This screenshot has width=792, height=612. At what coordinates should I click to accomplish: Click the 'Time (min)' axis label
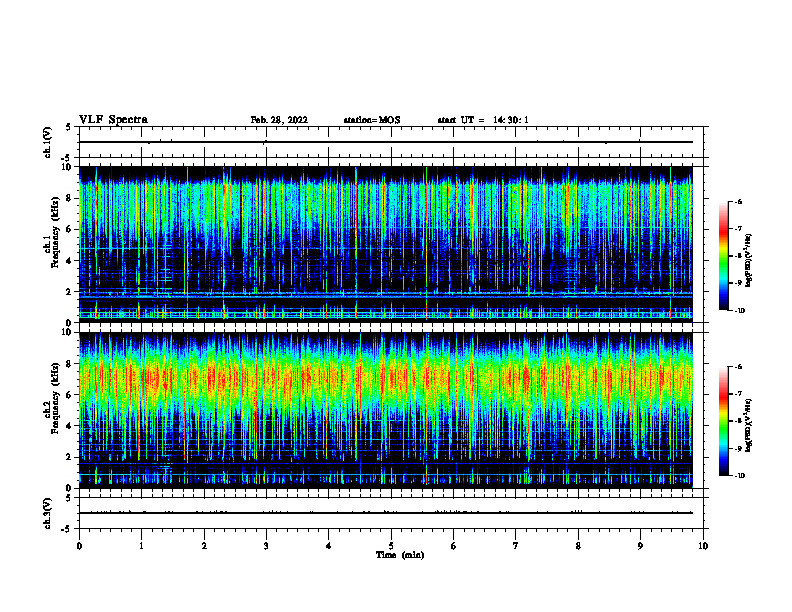(x=400, y=555)
